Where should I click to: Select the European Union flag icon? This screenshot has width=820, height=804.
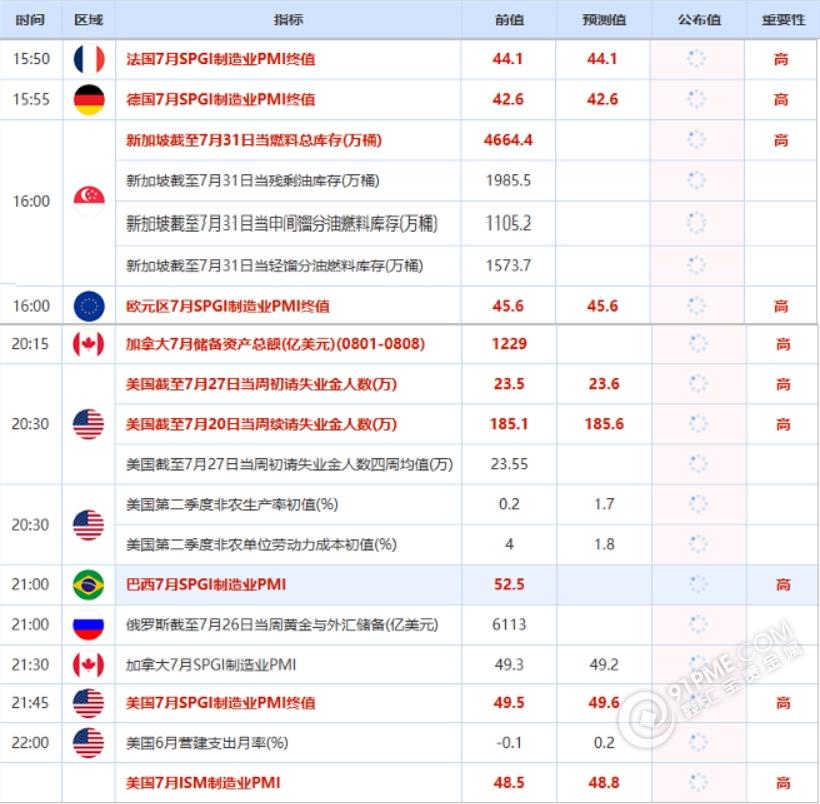tap(89, 306)
